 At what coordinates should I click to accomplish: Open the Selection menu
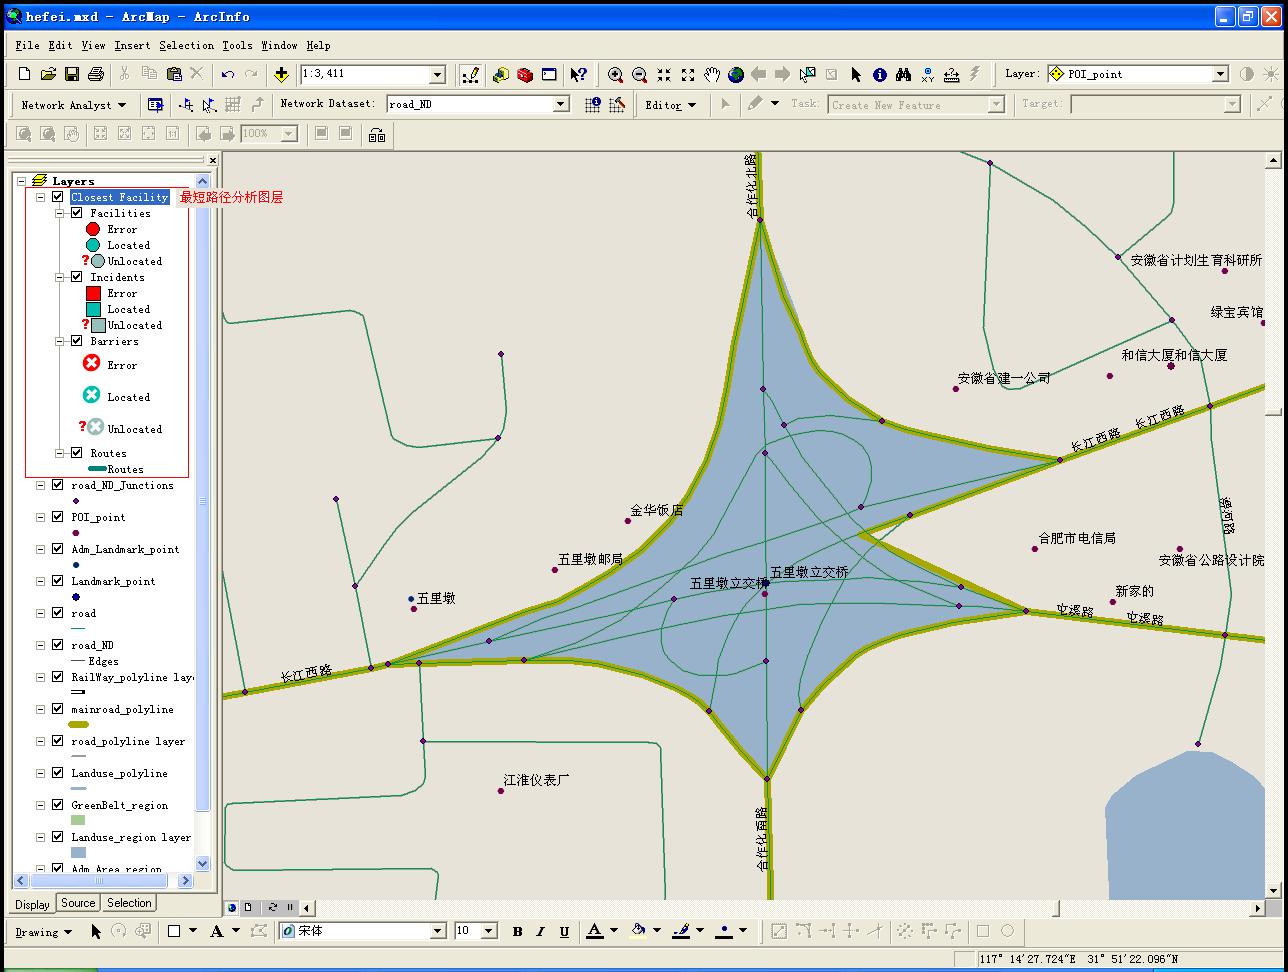tap(186, 45)
